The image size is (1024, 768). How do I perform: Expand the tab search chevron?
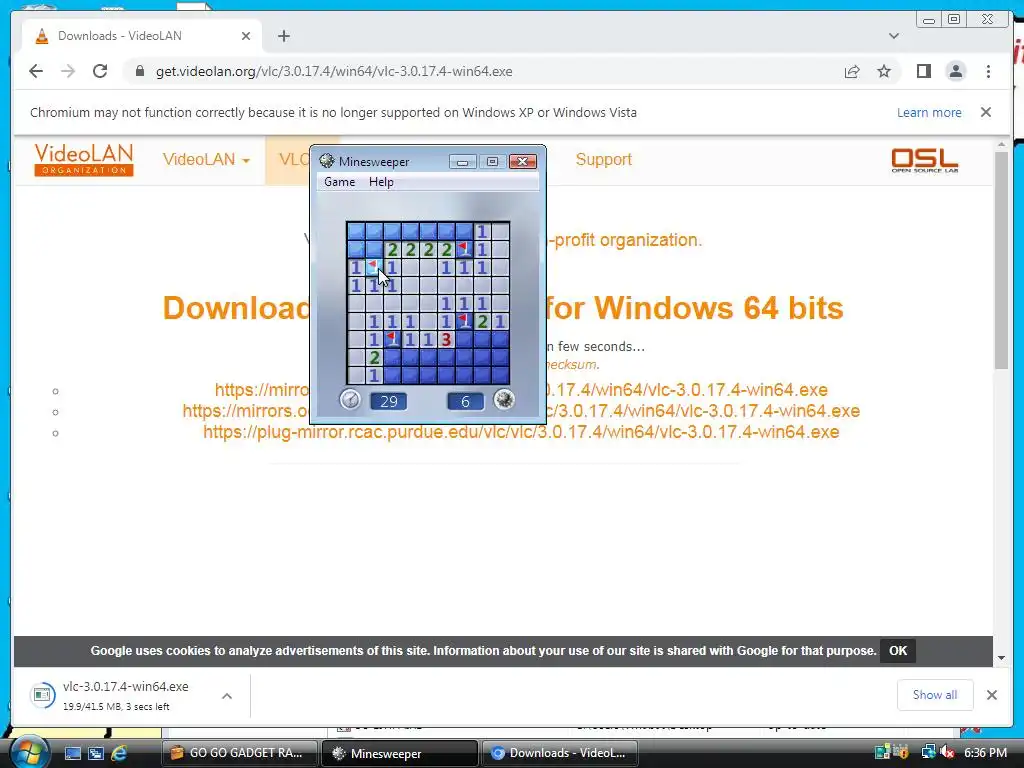[894, 36]
